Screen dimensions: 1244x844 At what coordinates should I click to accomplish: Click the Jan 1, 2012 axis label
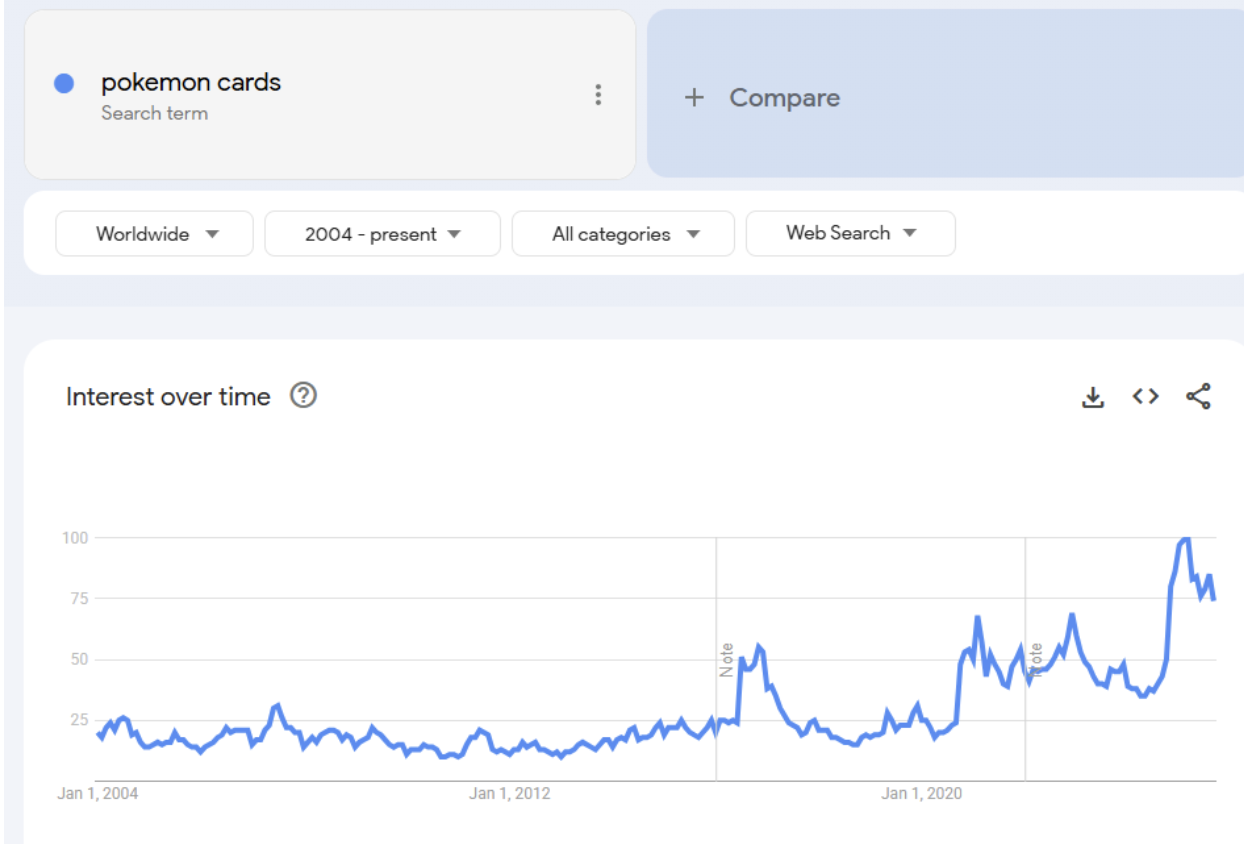click(x=510, y=794)
